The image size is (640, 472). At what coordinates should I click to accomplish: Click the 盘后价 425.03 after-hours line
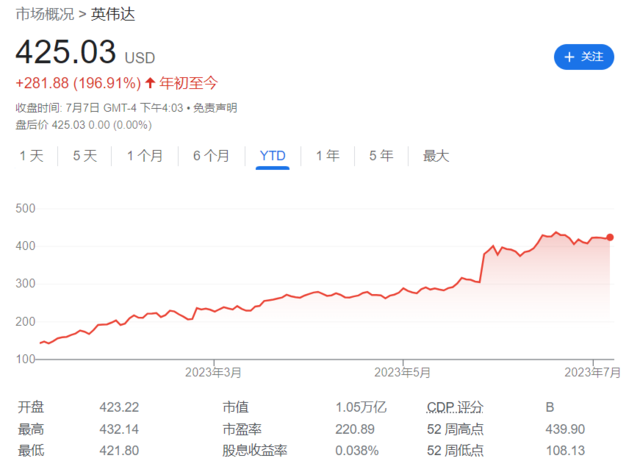(84, 125)
